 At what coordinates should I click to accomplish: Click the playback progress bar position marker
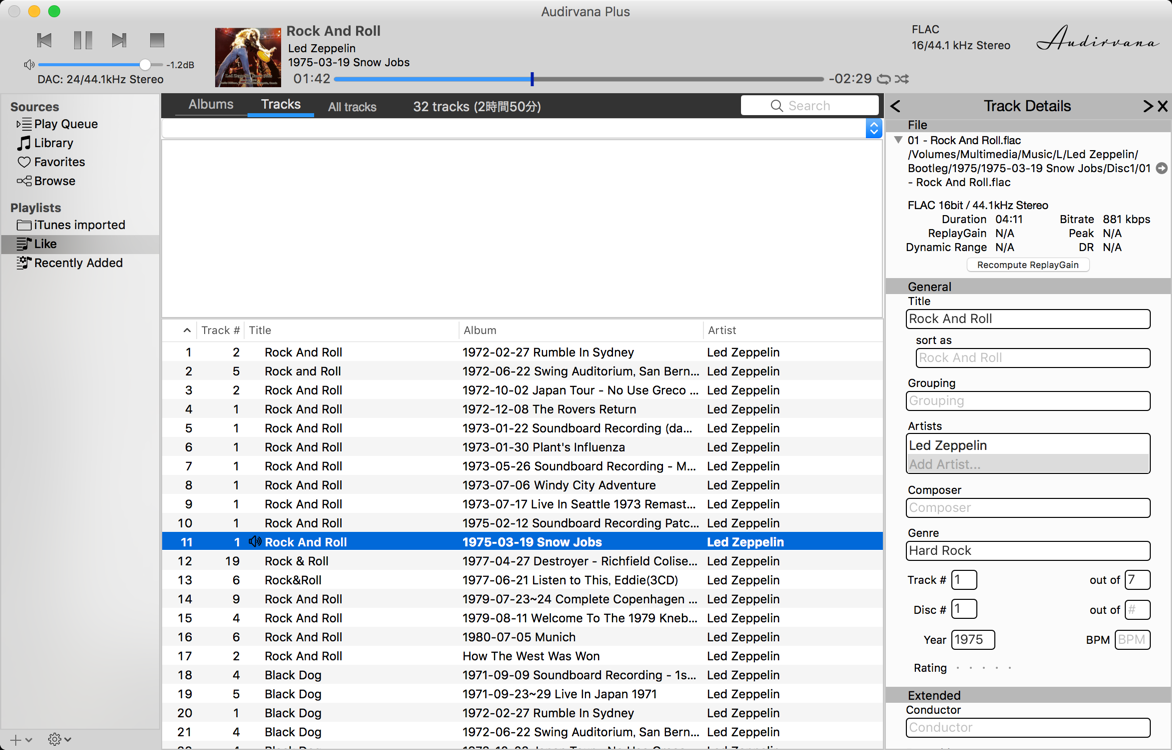(532, 79)
